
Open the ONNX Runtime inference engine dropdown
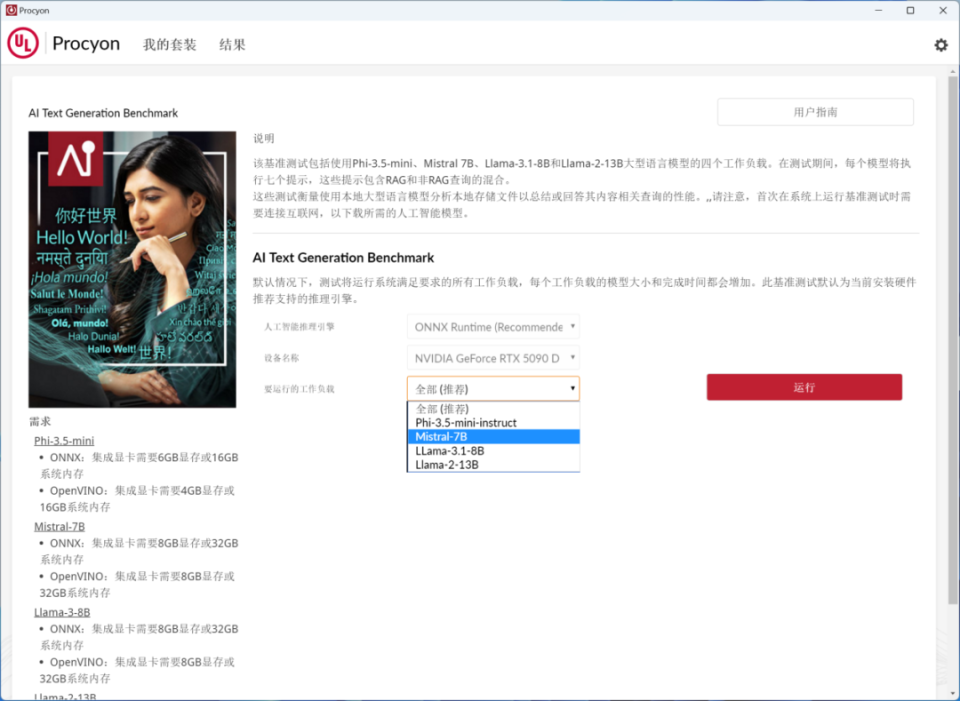click(x=493, y=327)
